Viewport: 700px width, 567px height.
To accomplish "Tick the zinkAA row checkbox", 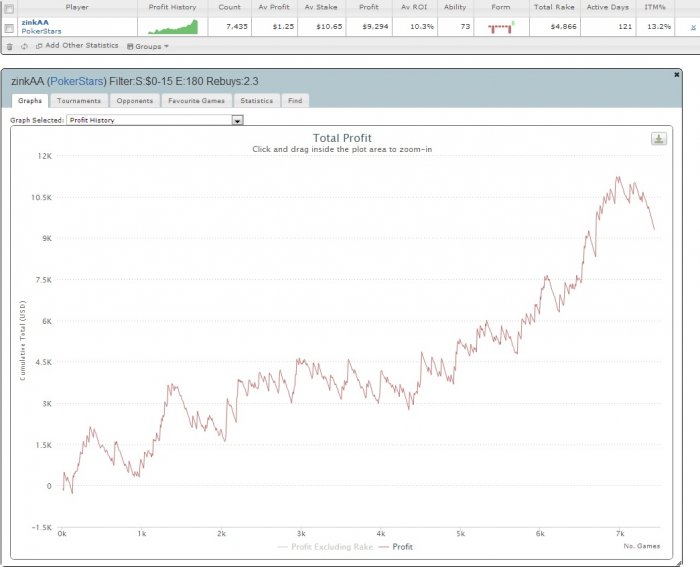I will 9,28.
